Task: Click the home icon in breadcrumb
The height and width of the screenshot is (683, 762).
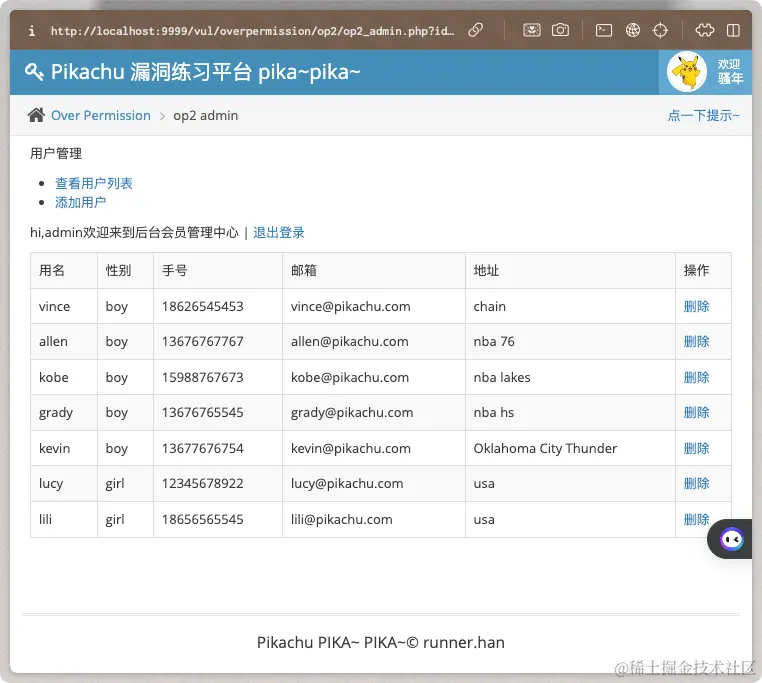Action: (x=36, y=115)
